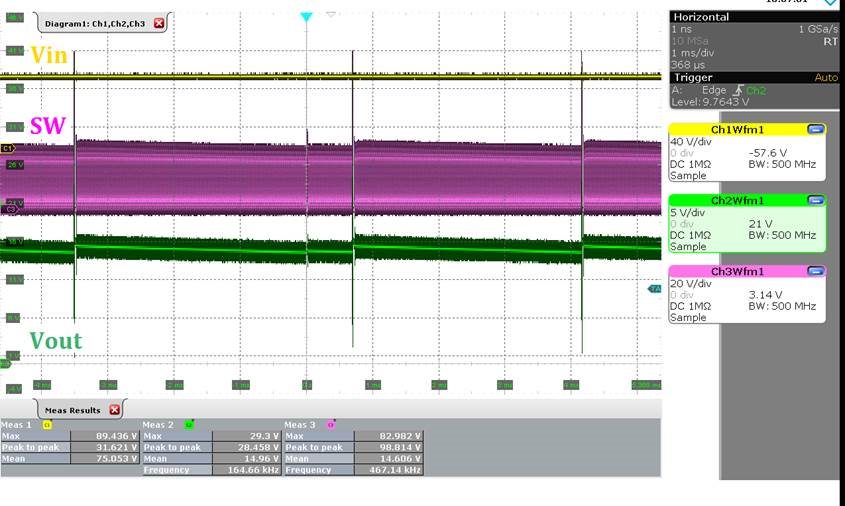Select the Meas 3 Max value 82.982 V
The height and width of the screenshot is (506, 845).
(x=388, y=436)
